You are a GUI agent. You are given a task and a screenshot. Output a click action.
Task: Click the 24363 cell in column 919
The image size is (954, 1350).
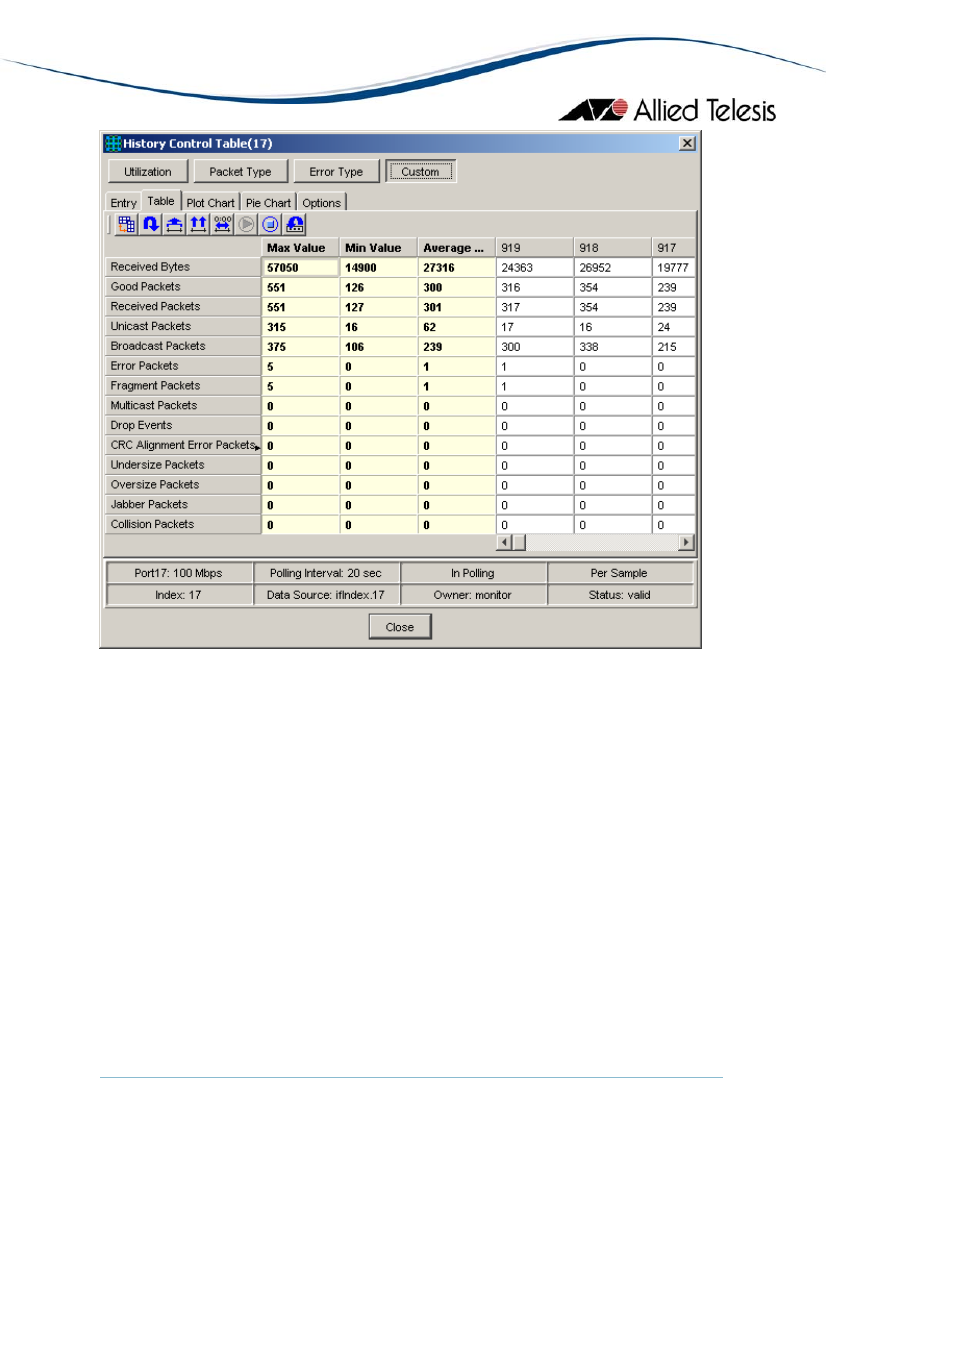(x=534, y=268)
